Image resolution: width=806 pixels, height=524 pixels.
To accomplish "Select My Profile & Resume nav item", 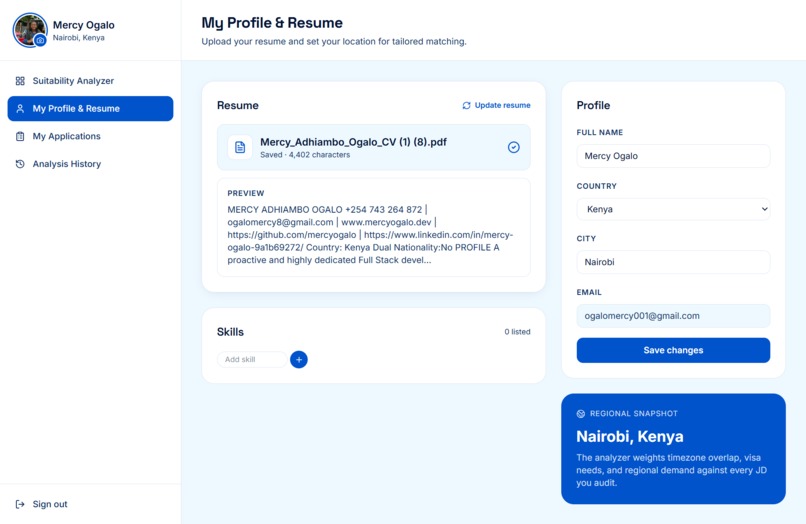I will click(90, 109).
